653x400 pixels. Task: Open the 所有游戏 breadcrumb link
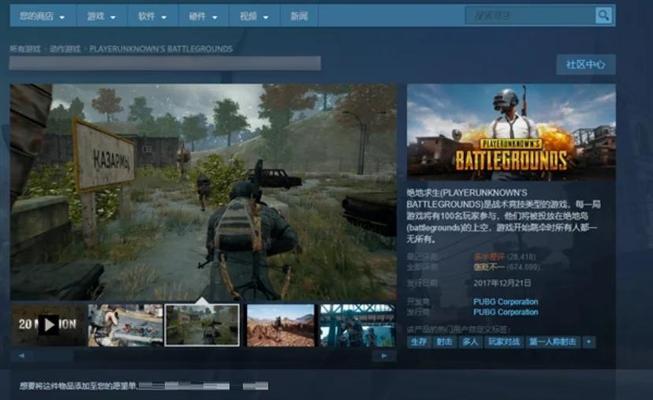pyautogui.click(x=25, y=49)
